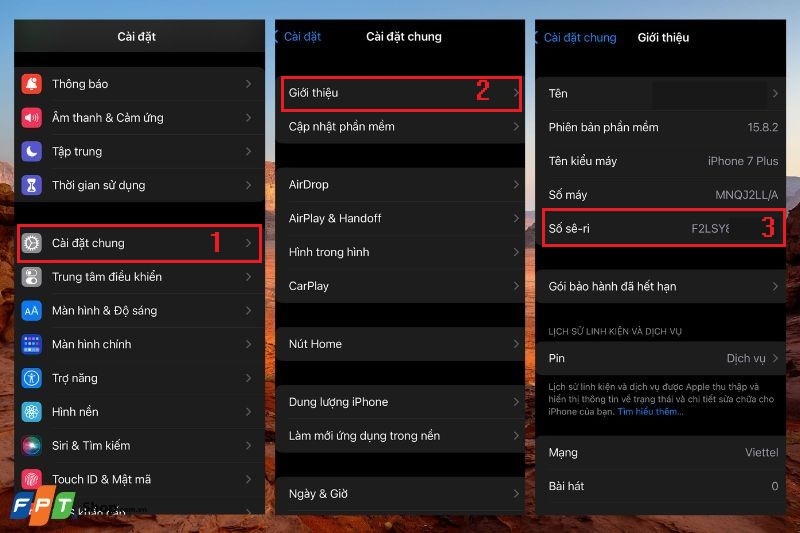Select the Ngày & Giờ row
The width and height of the screenshot is (800, 533).
pos(400,494)
